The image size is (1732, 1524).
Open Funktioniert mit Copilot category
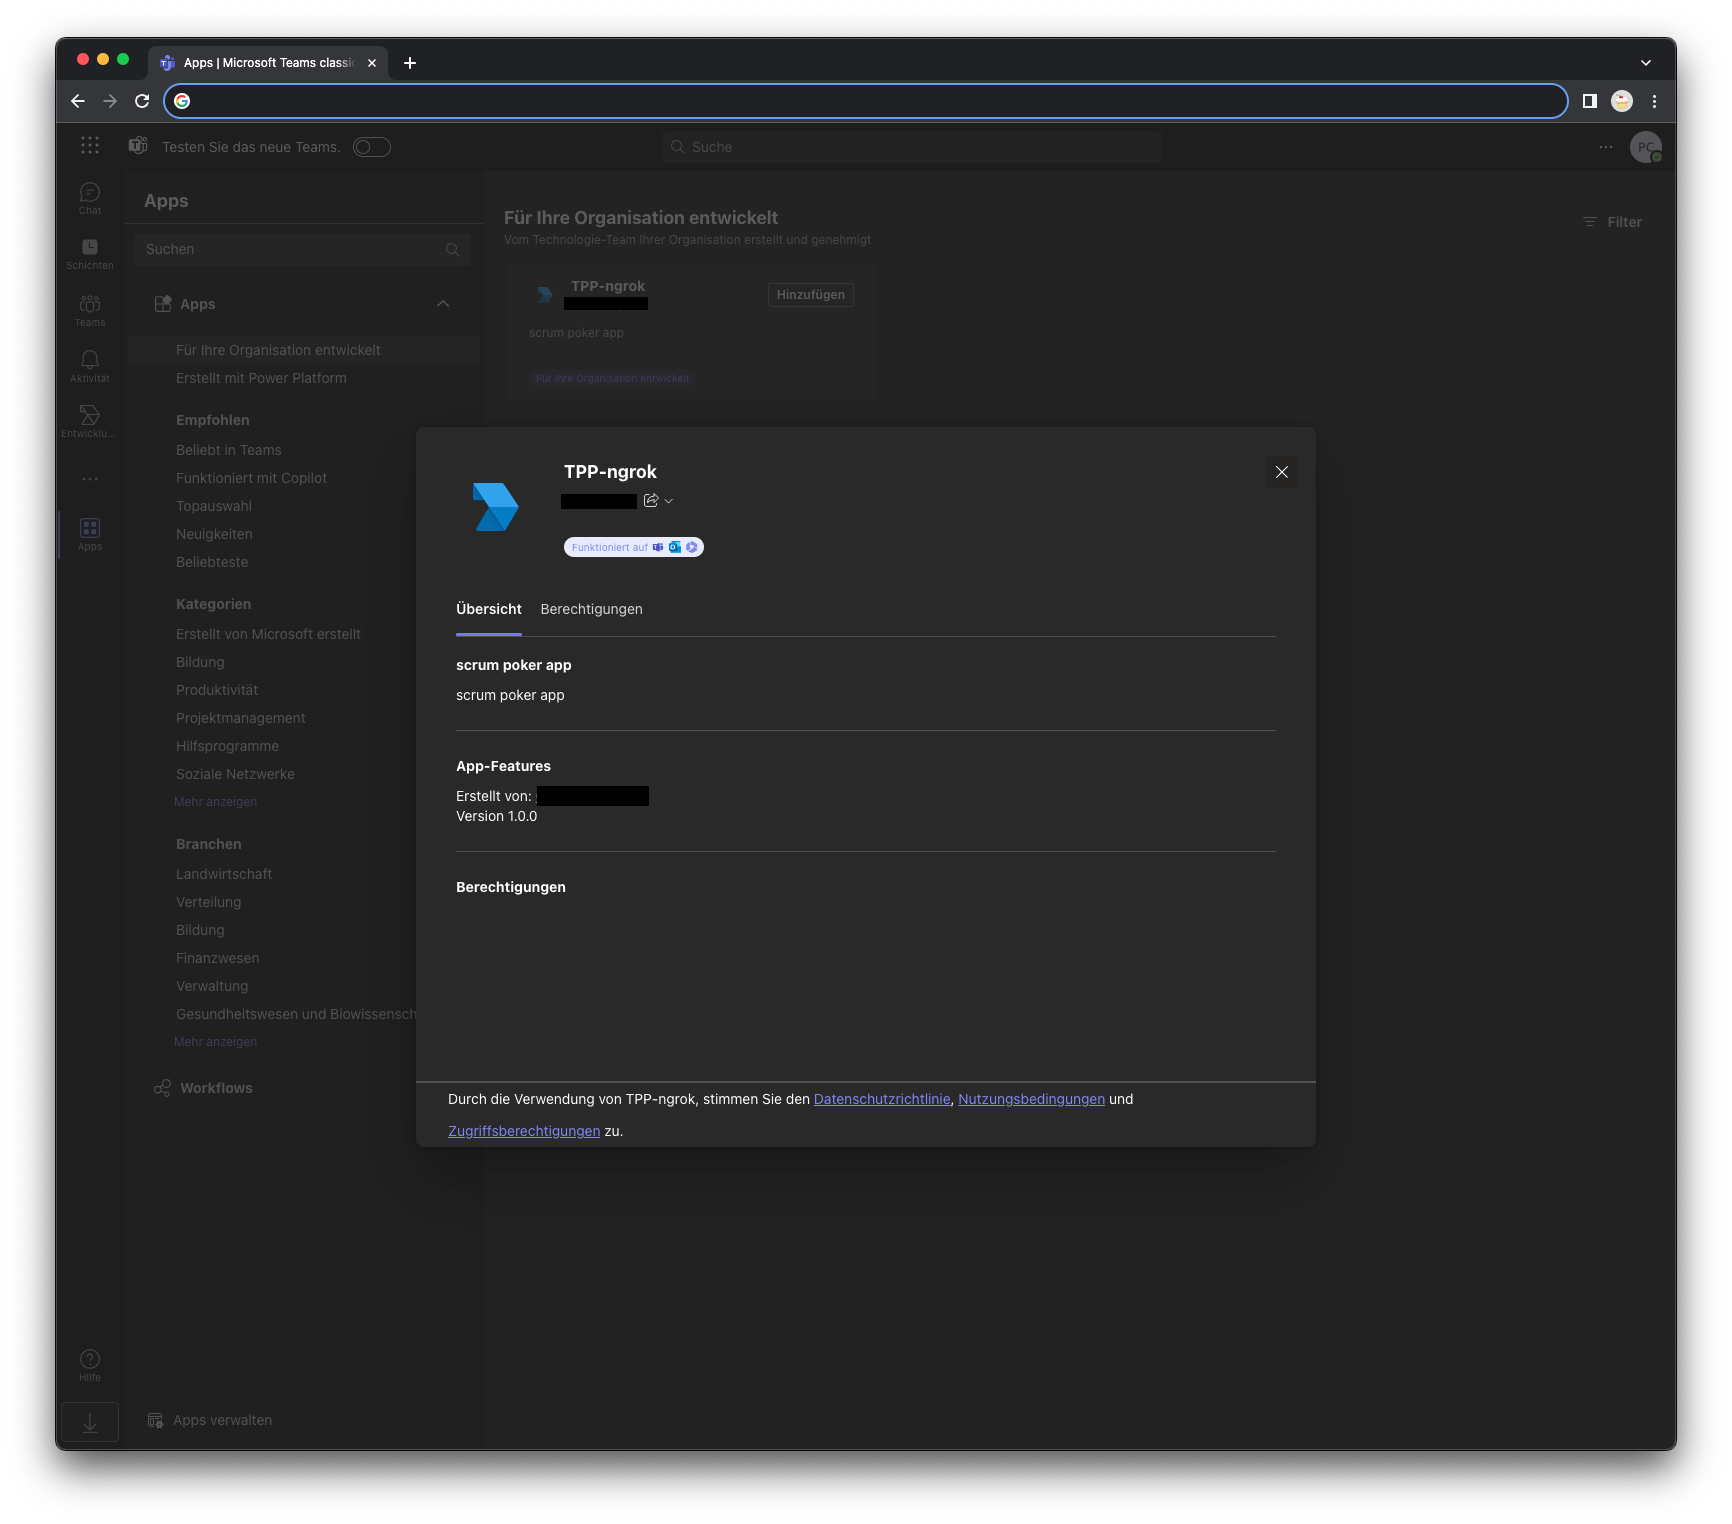251,478
